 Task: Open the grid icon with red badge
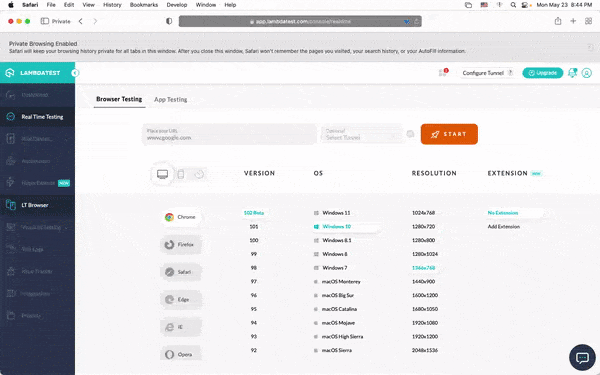pos(443,73)
